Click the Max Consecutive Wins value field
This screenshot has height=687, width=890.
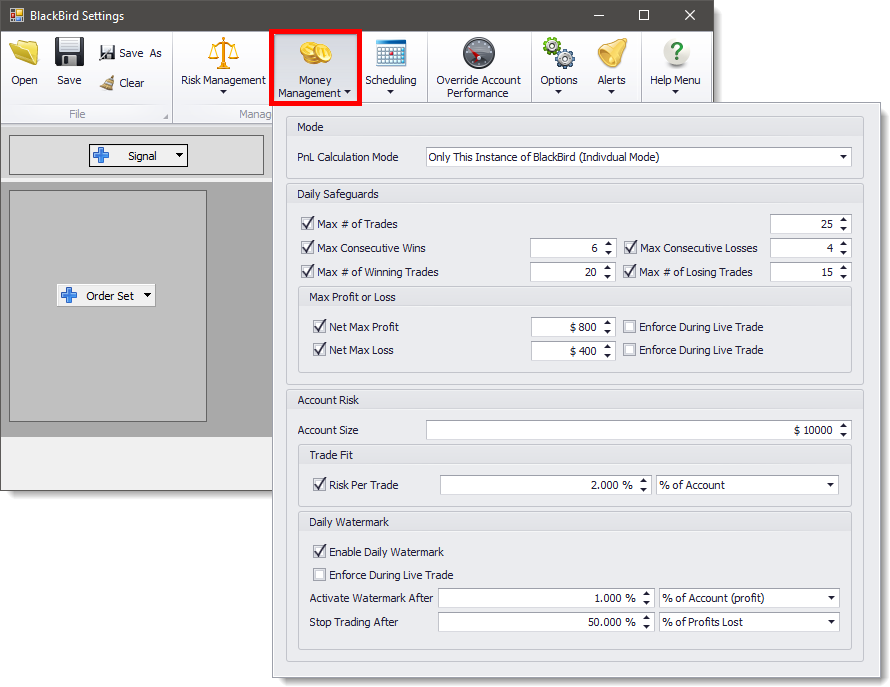[x=566, y=248]
